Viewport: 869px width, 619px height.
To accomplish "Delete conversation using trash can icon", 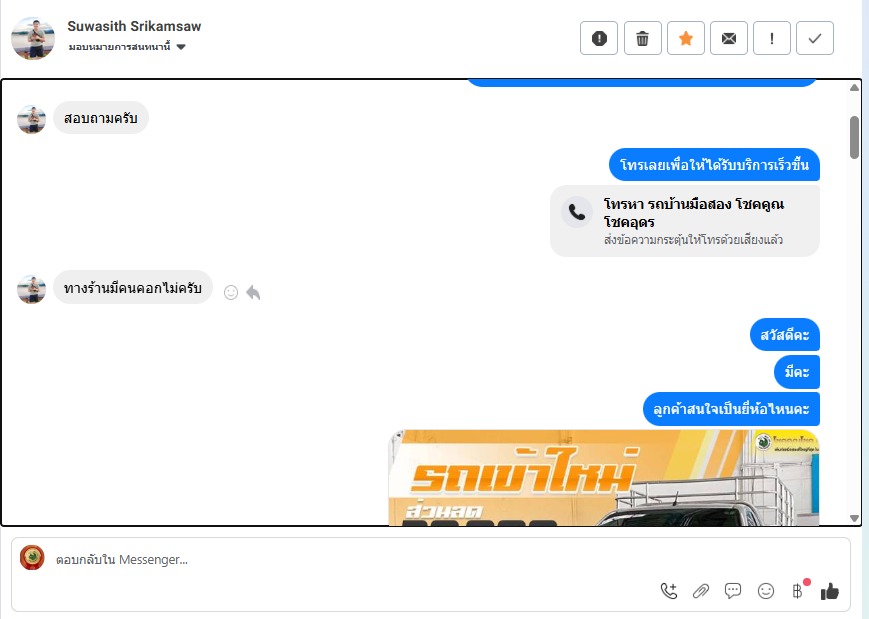I will coord(642,38).
